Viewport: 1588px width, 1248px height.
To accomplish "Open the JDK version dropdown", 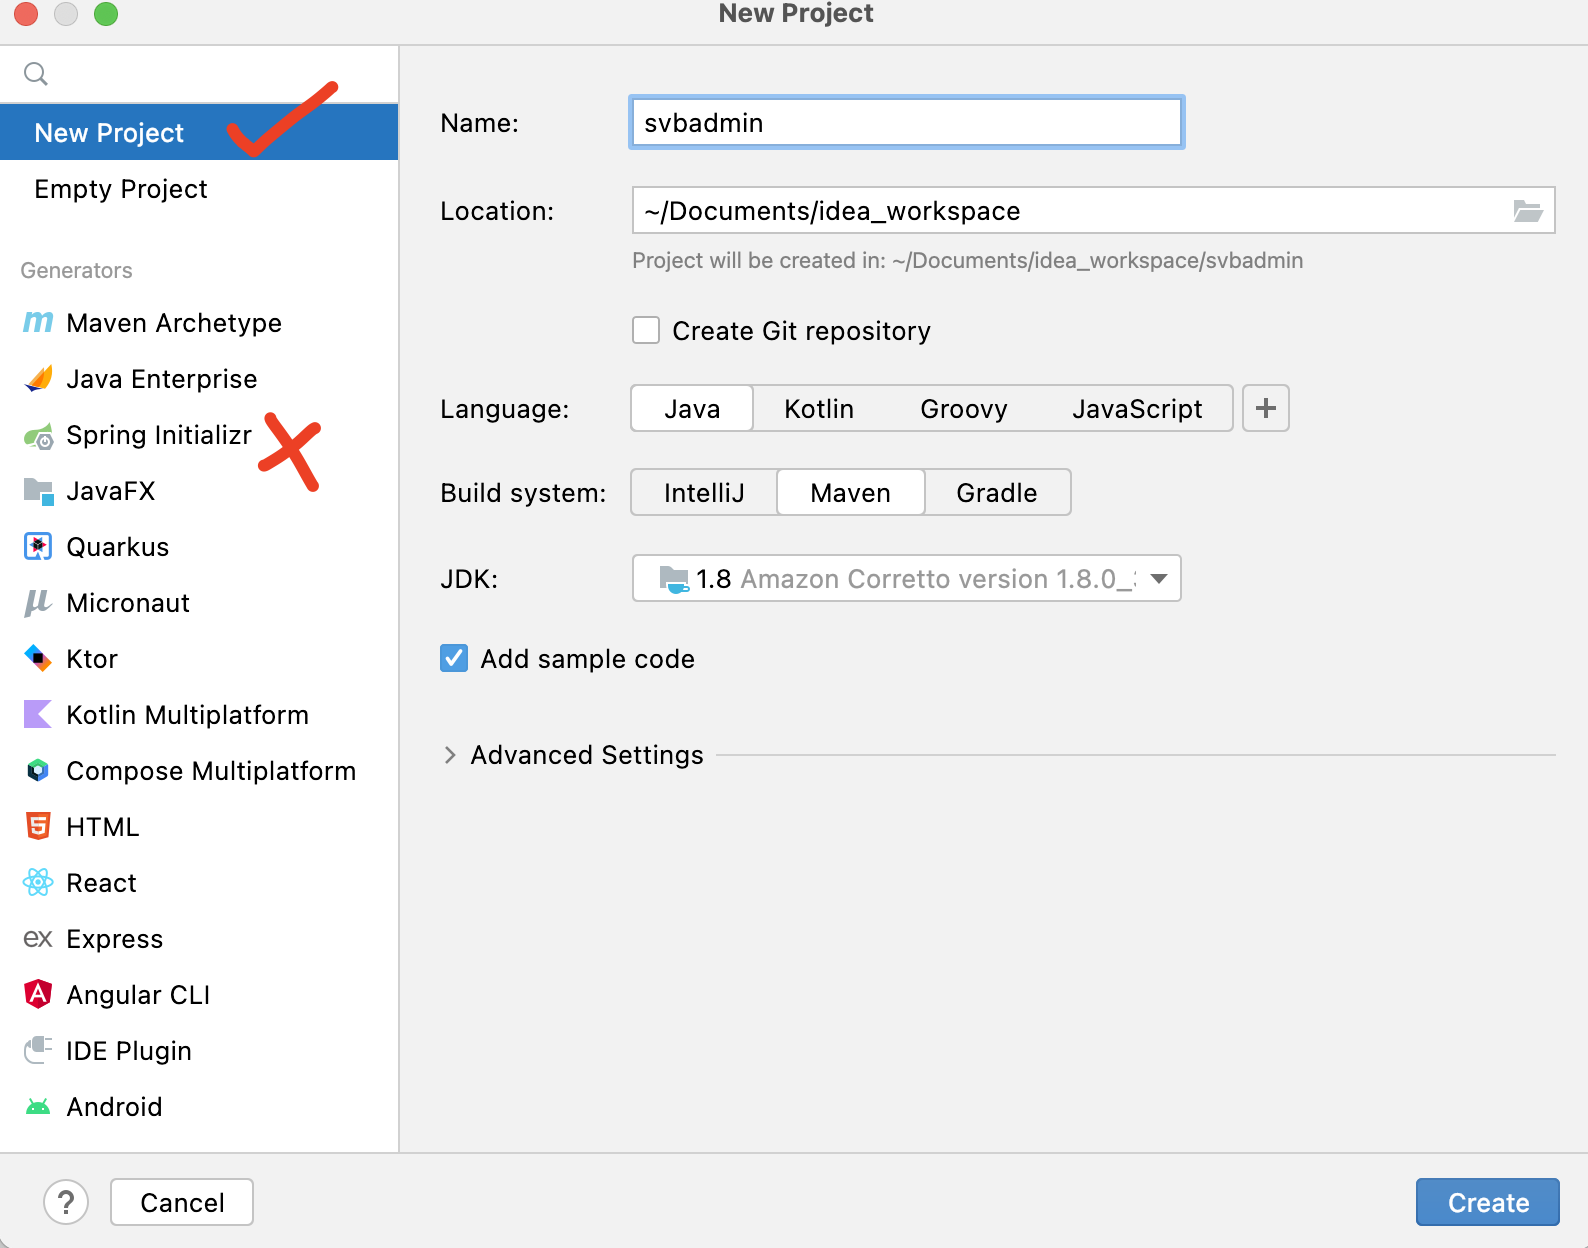I will point(907,578).
